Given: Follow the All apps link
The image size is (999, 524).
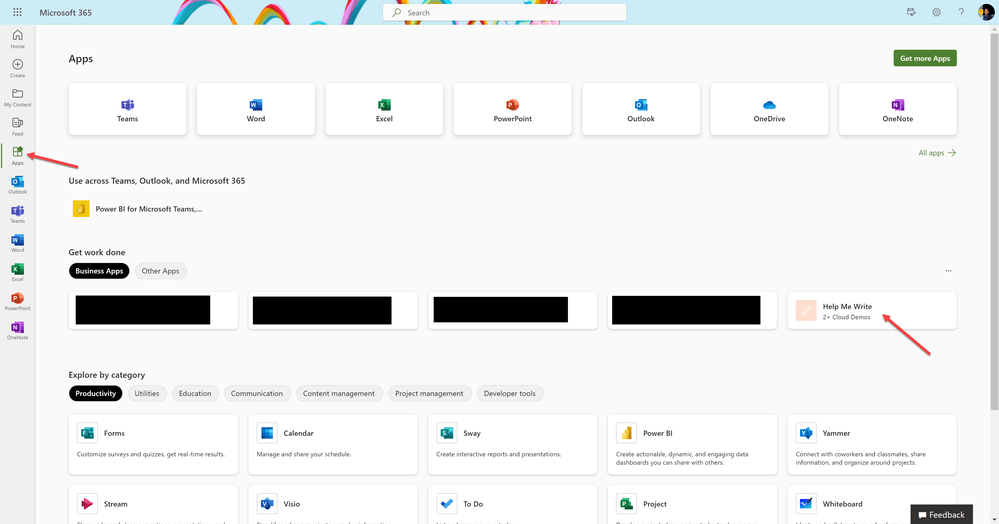Looking at the screenshot, I should pyautogui.click(x=937, y=153).
